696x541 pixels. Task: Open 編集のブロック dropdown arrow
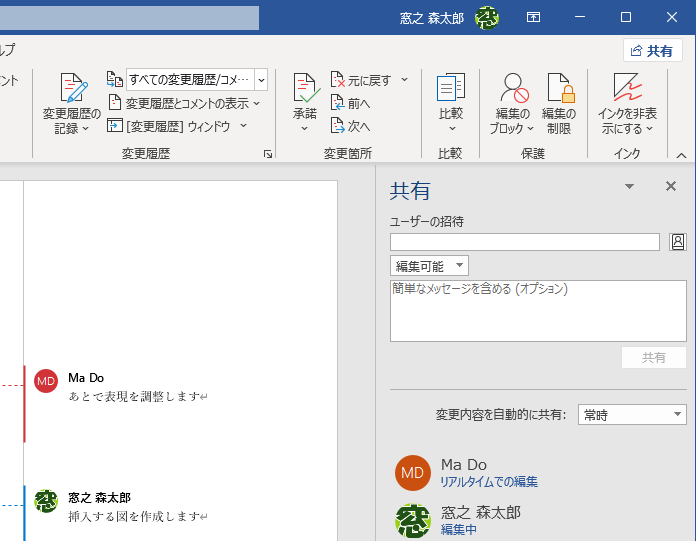[x=530, y=129]
